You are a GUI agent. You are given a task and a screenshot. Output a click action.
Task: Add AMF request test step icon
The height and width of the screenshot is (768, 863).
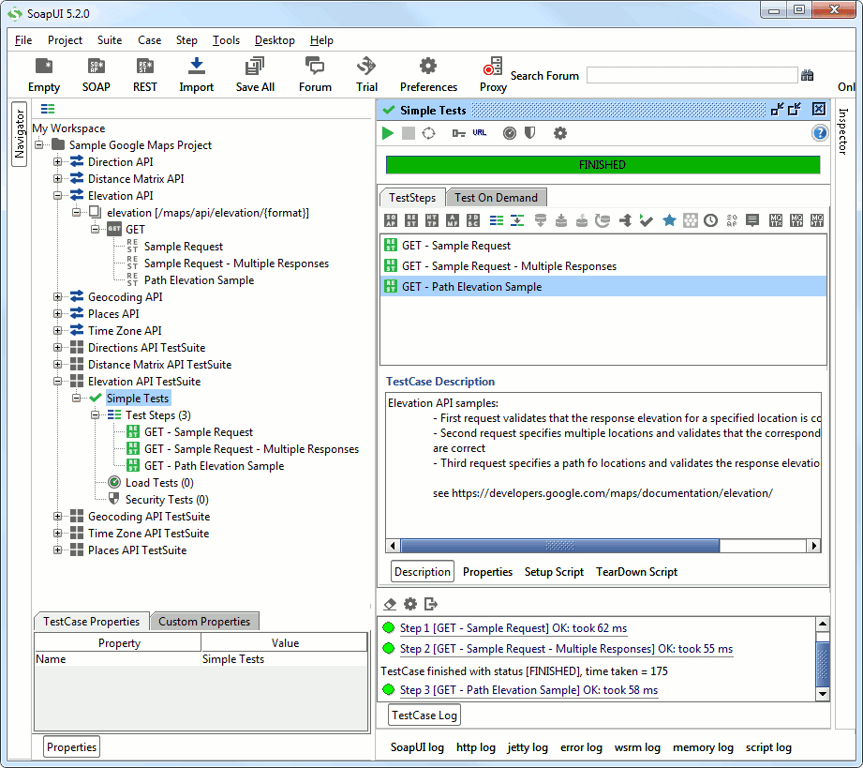tap(452, 221)
